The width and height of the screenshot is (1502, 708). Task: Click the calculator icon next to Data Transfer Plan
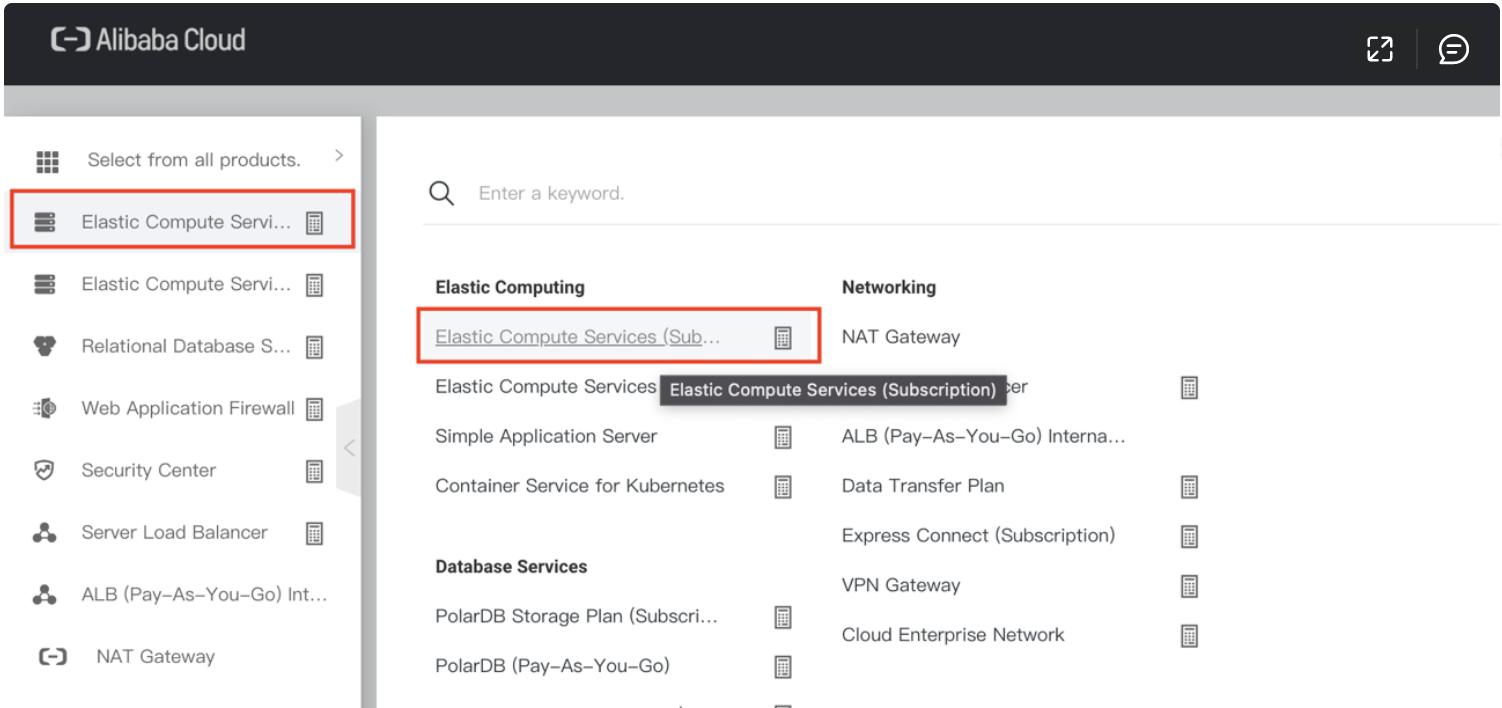(1189, 486)
